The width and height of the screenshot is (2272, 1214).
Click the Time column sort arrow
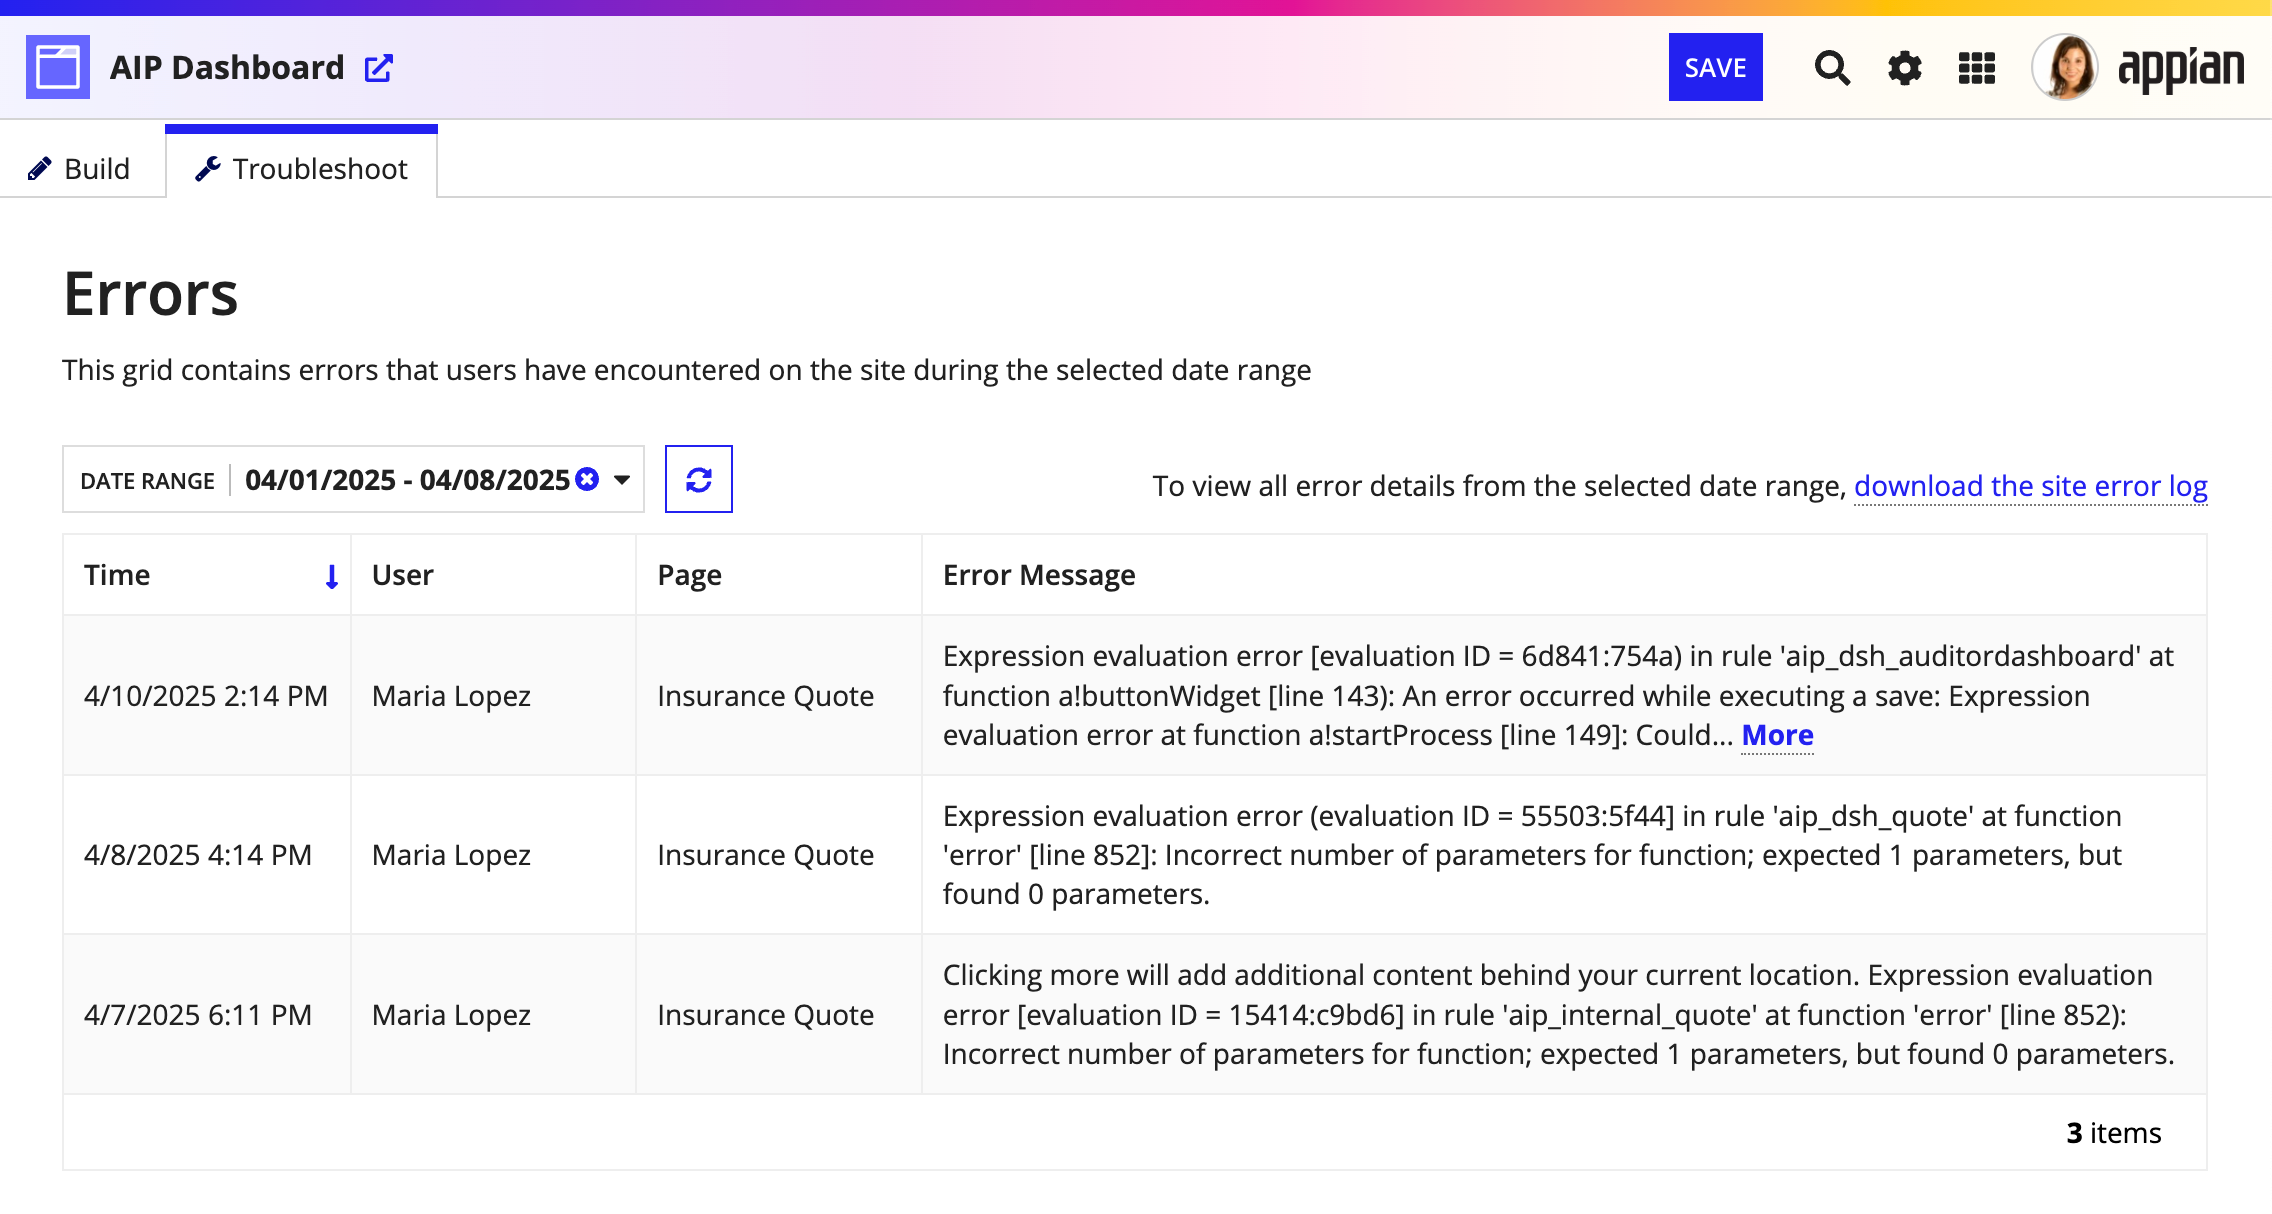pos(331,576)
